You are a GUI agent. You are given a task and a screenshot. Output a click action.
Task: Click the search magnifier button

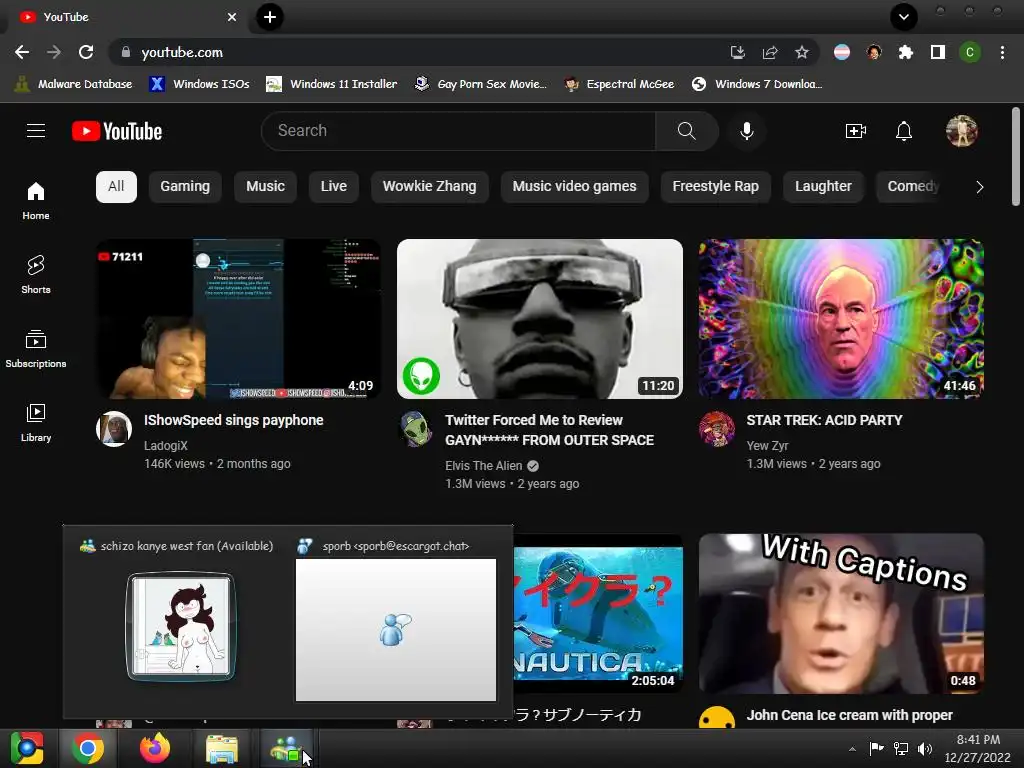[x=686, y=131]
